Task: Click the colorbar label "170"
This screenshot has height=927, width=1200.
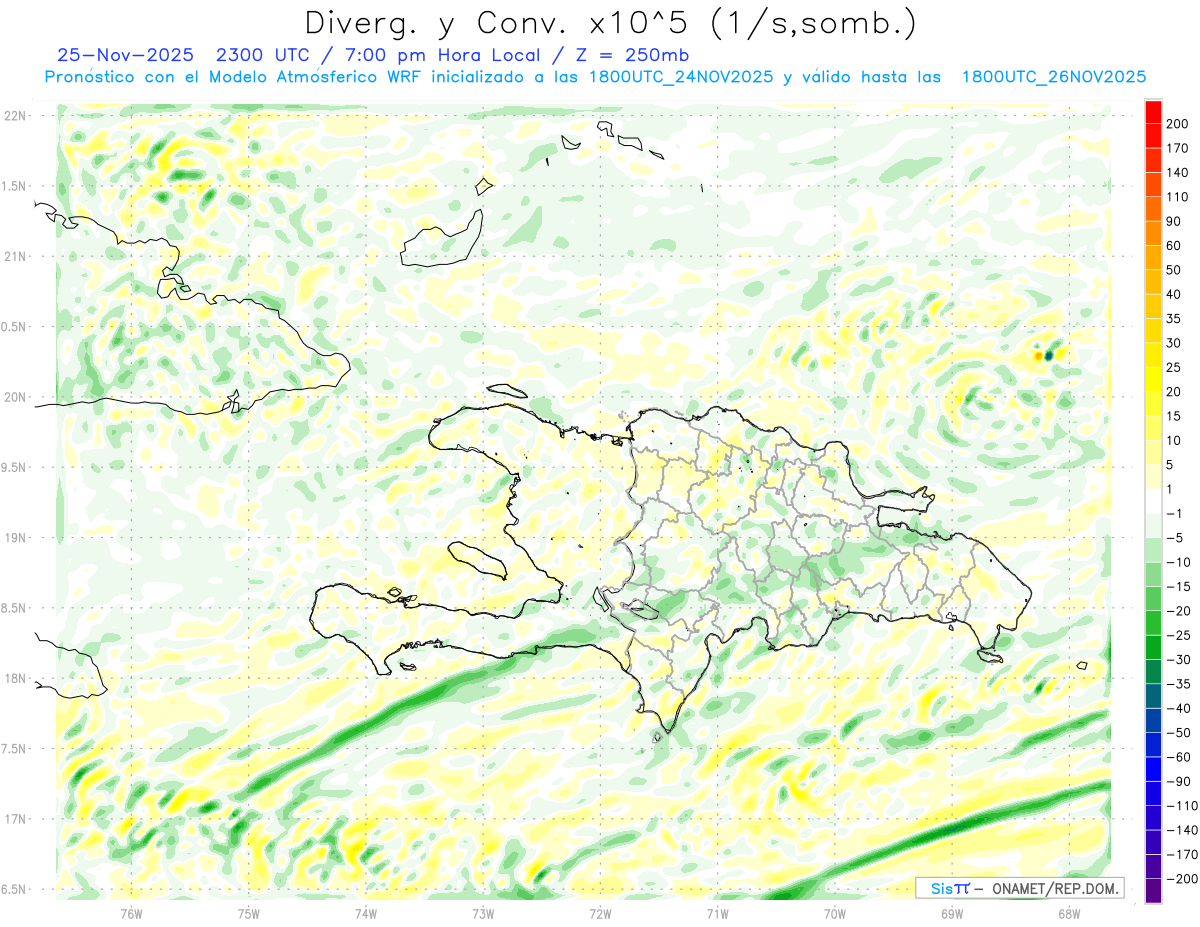Action: 1178,148
